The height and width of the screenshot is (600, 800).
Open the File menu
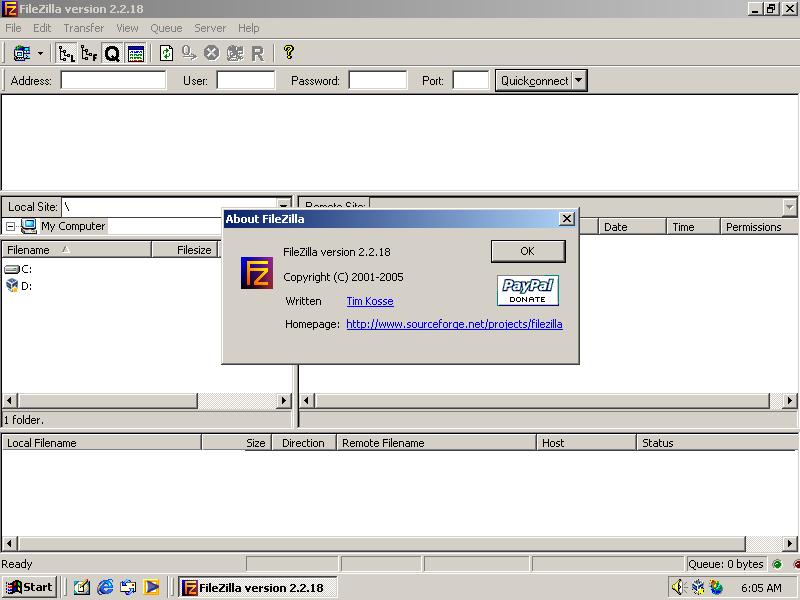(x=13, y=28)
